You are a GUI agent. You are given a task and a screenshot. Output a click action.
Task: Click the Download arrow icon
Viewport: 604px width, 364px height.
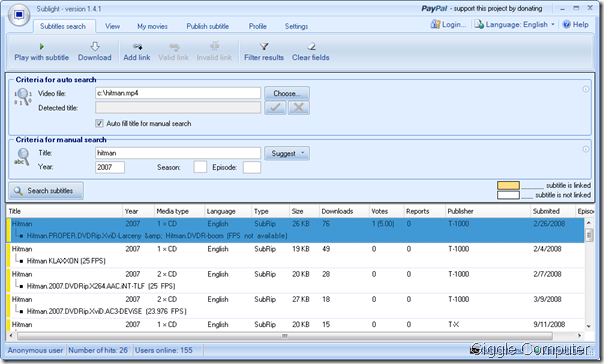tap(95, 47)
